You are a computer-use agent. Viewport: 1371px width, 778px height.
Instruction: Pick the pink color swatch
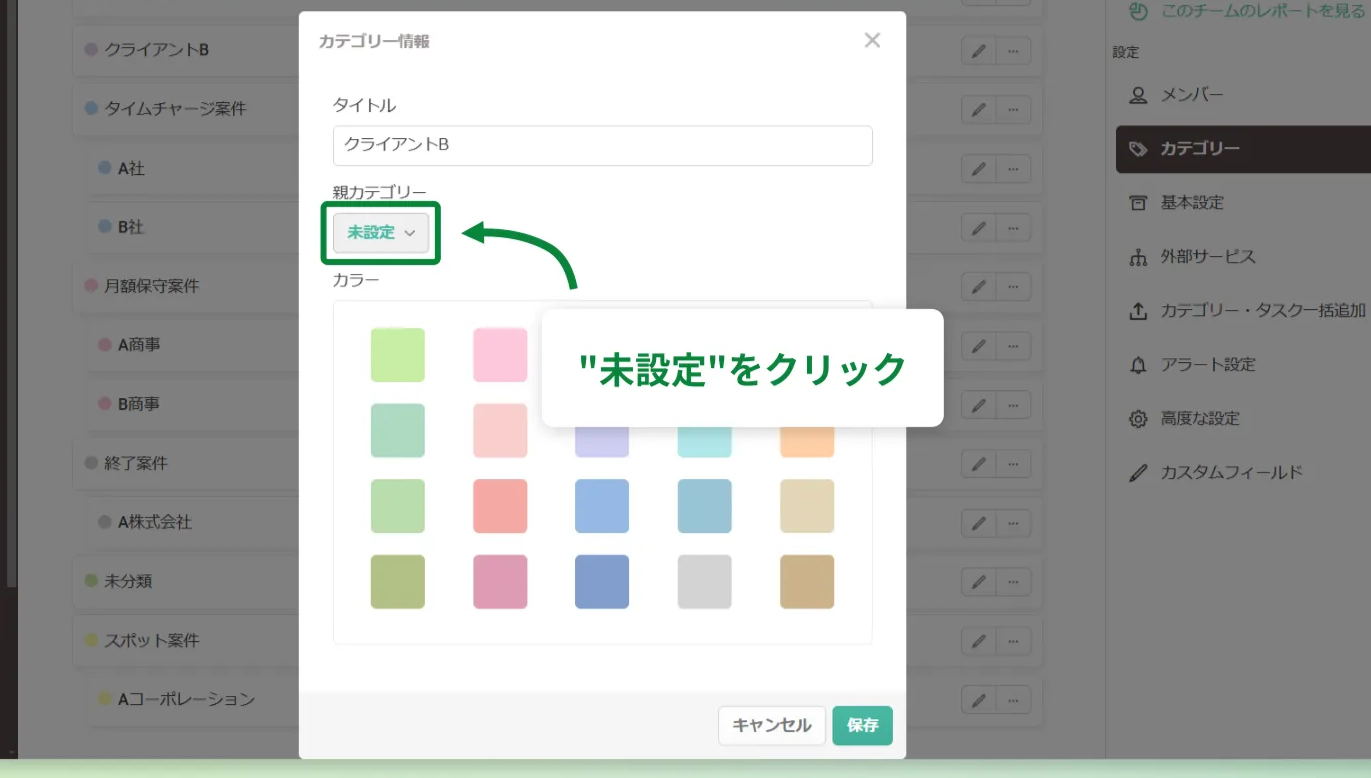tap(500, 354)
